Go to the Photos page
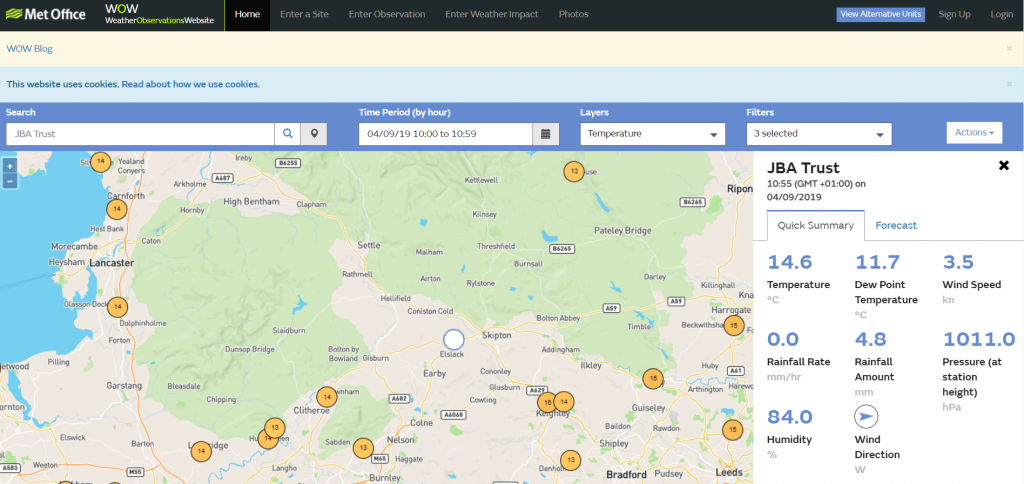Image resolution: width=1024 pixels, height=484 pixels. click(x=573, y=14)
